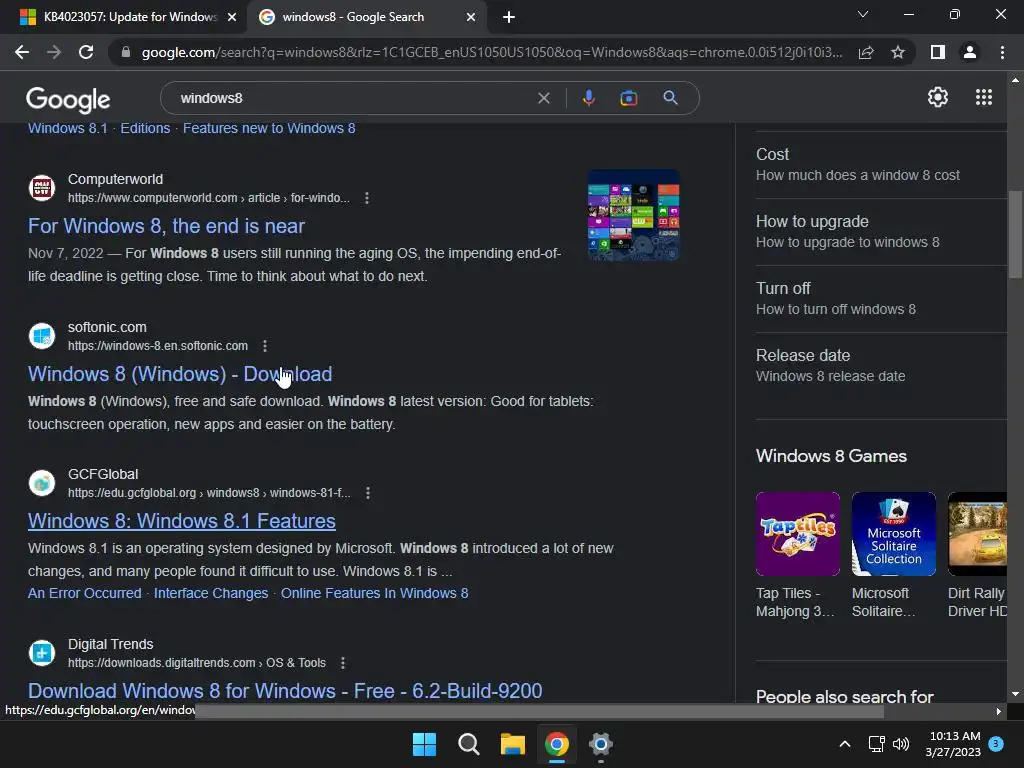Open the volume speaker icon in tray
Screen dimensions: 1024x768
[901, 744]
